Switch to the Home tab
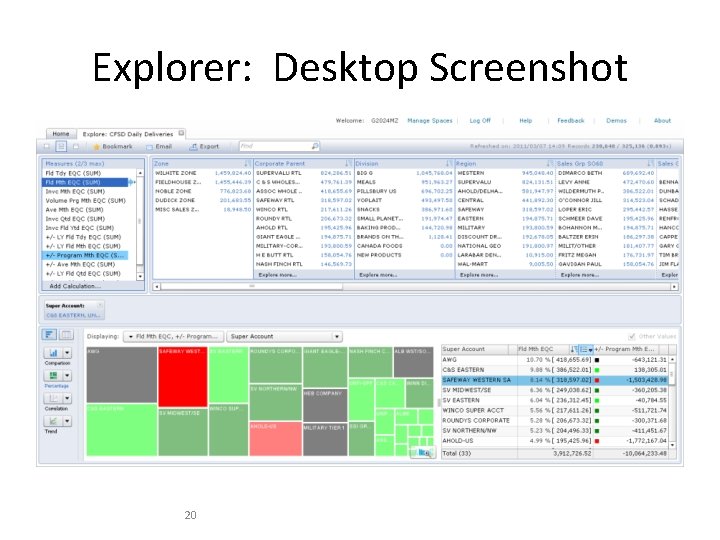Image resolution: width=720 pixels, height=540 pixels. [x=61, y=134]
